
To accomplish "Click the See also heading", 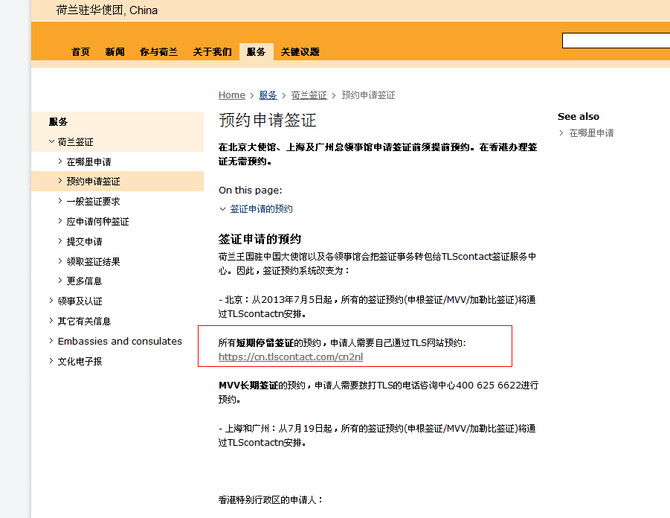I will coord(578,116).
